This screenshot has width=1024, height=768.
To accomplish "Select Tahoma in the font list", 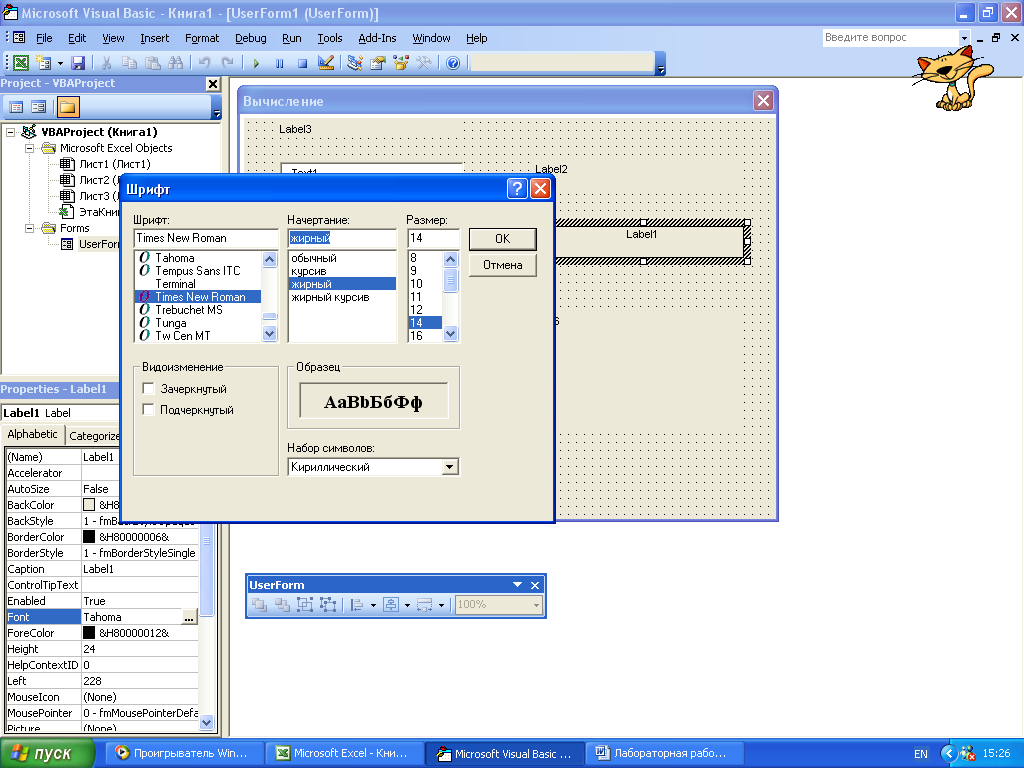I will 175,258.
